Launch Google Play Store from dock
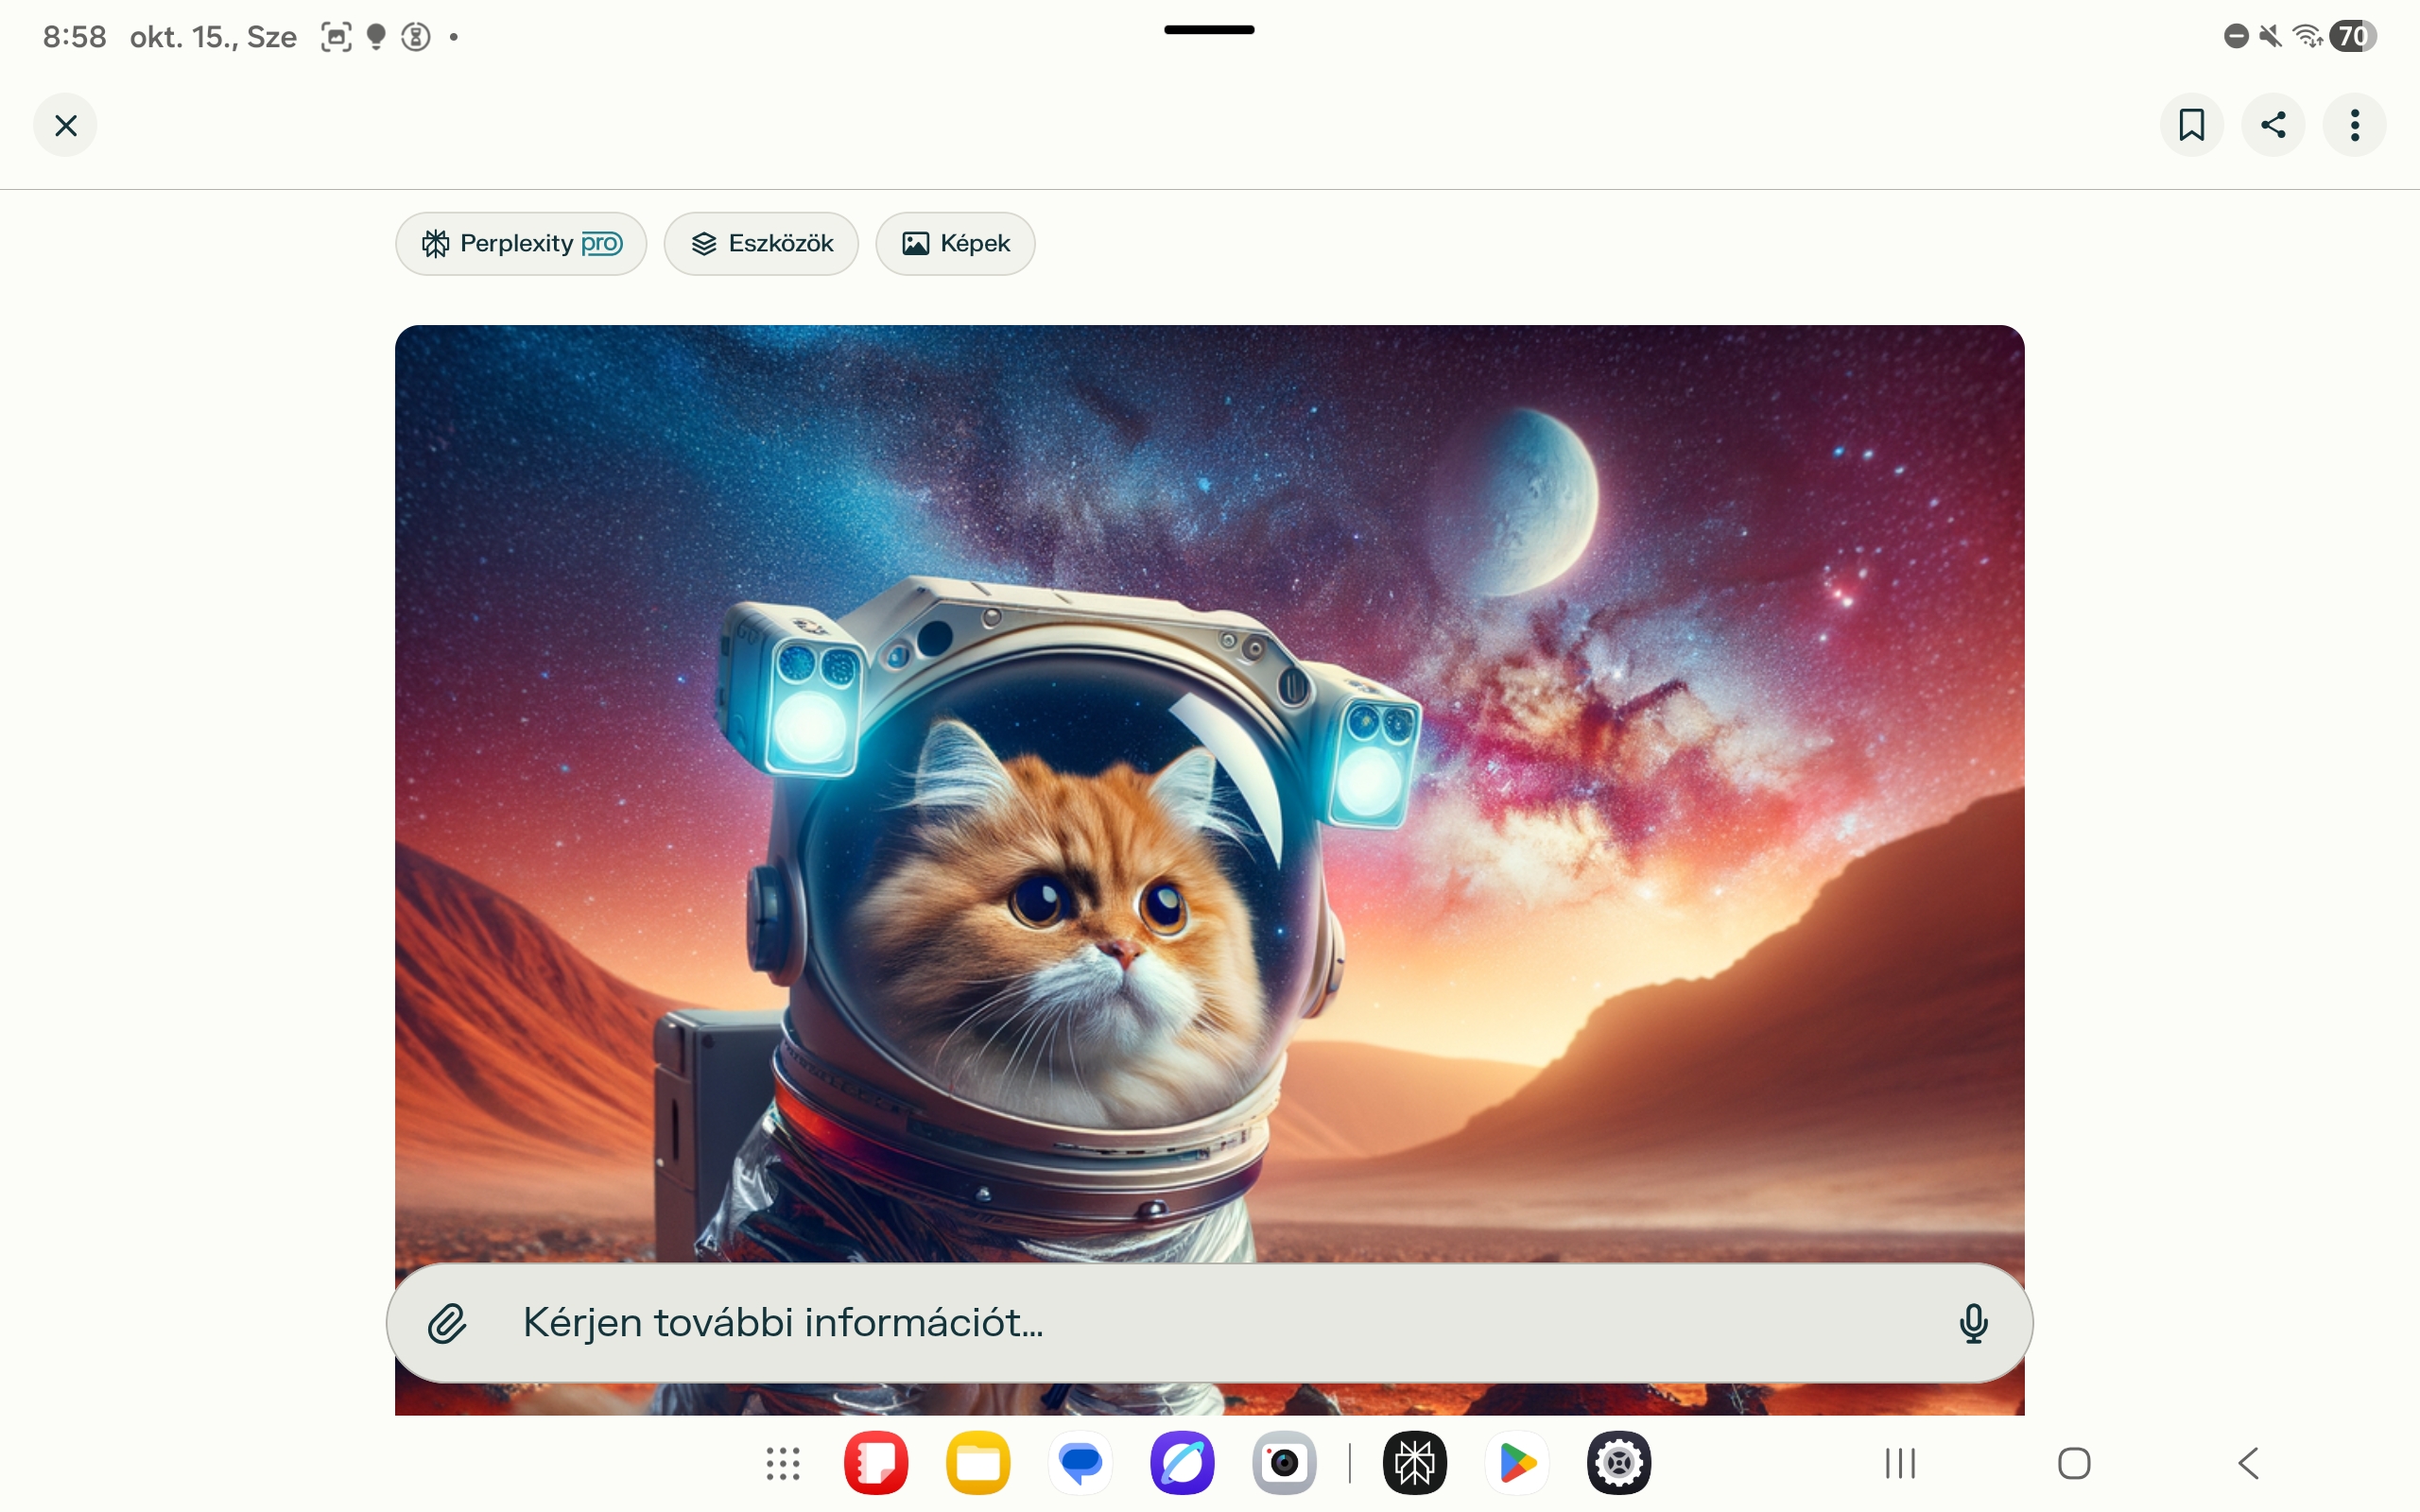Viewport: 2420px width, 1512px height. [x=1517, y=1463]
